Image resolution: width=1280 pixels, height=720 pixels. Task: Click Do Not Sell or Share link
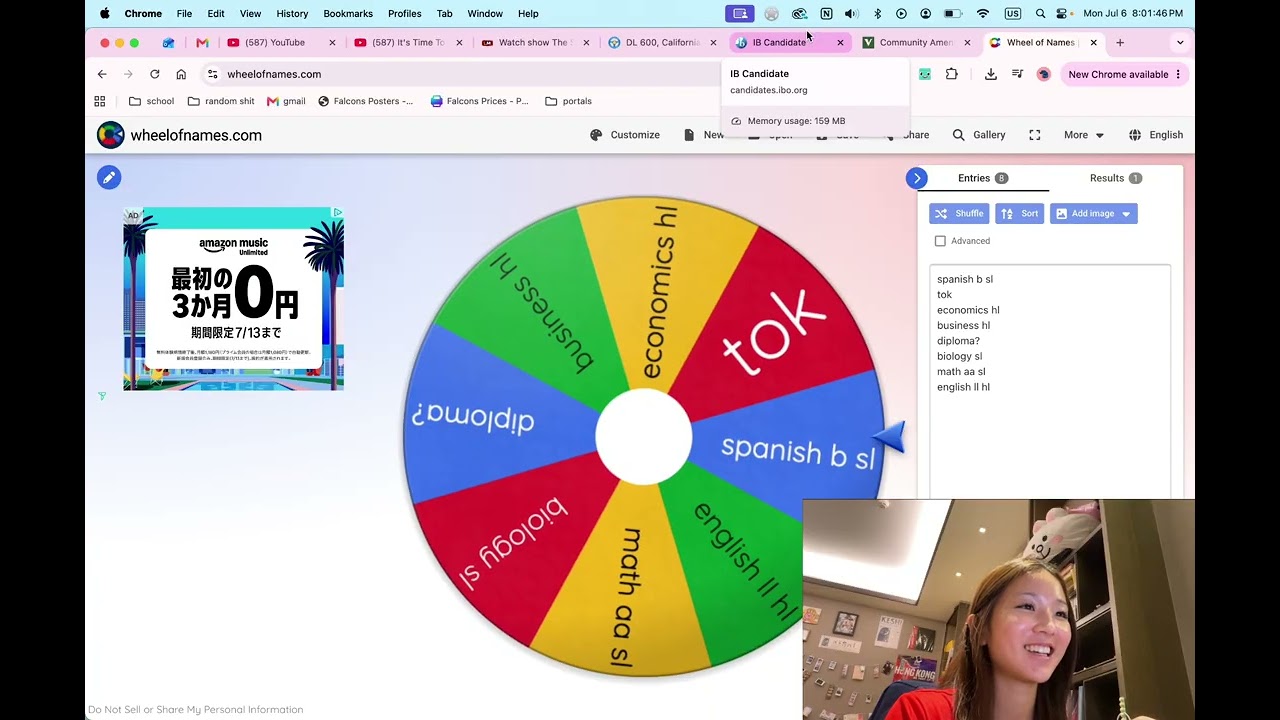click(x=196, y=710)
